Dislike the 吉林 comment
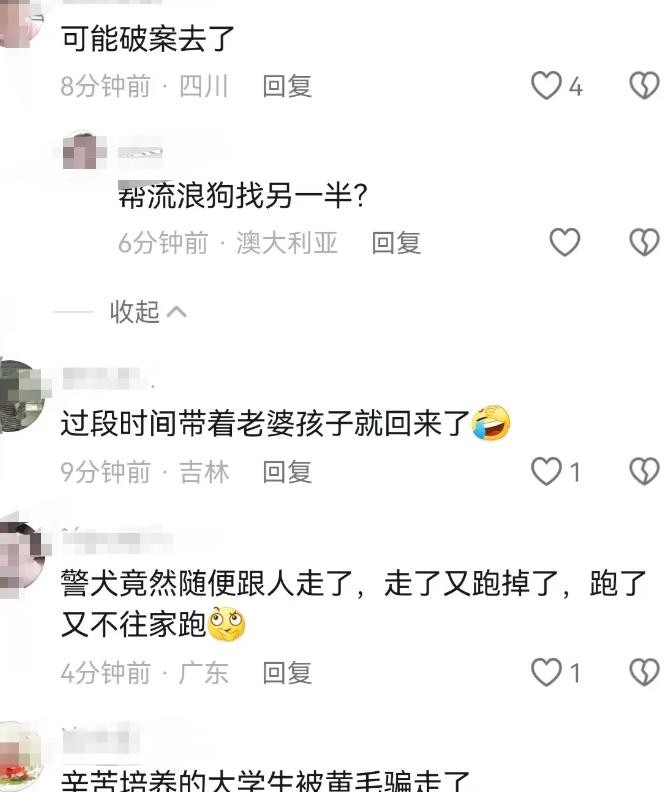This screenshot has height=792, width=668. (x=645, y=471)
